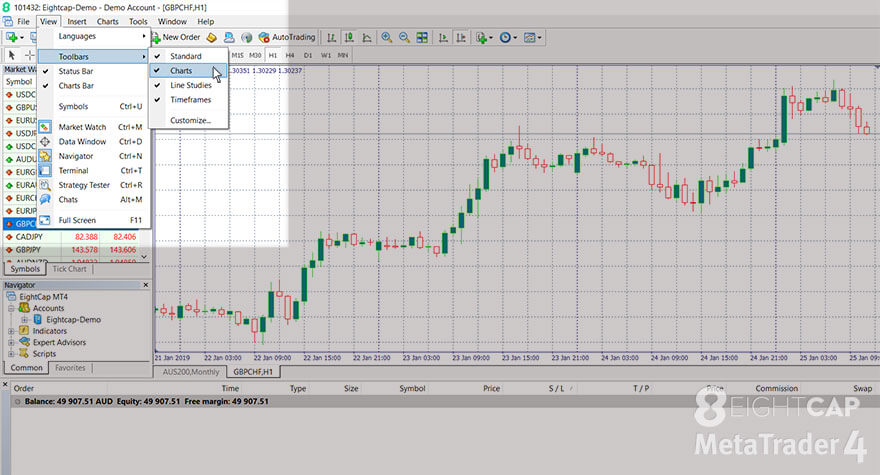
Task: Switch to the Tick Chart tab
Action: pos(70,269)
